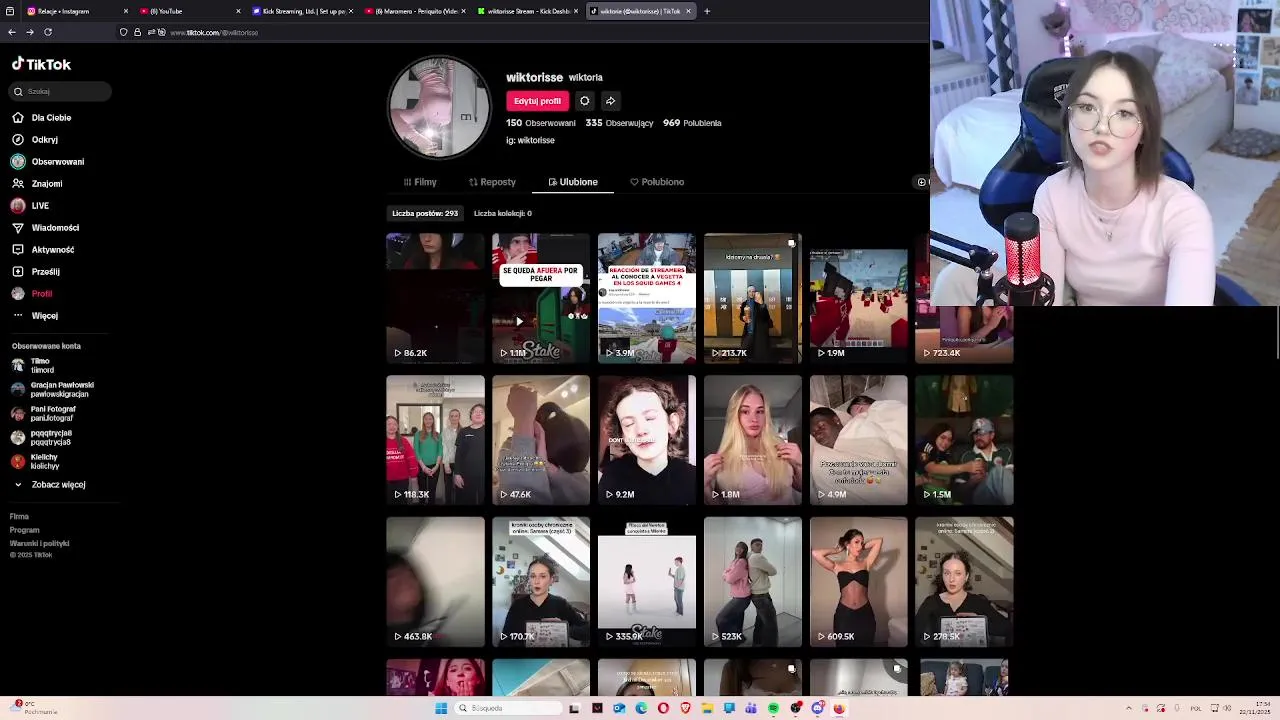
Task: Expand Zobacz więcej followed accounts
Action: pyautogui.click(x=49, y=485)
